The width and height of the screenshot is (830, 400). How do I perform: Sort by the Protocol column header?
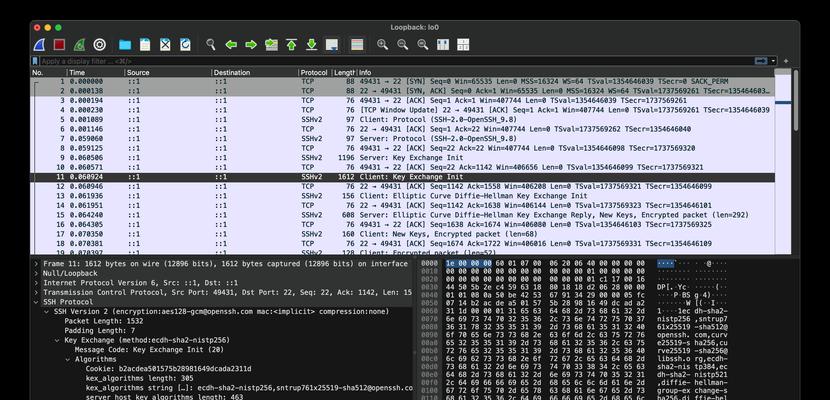point(315,72)
